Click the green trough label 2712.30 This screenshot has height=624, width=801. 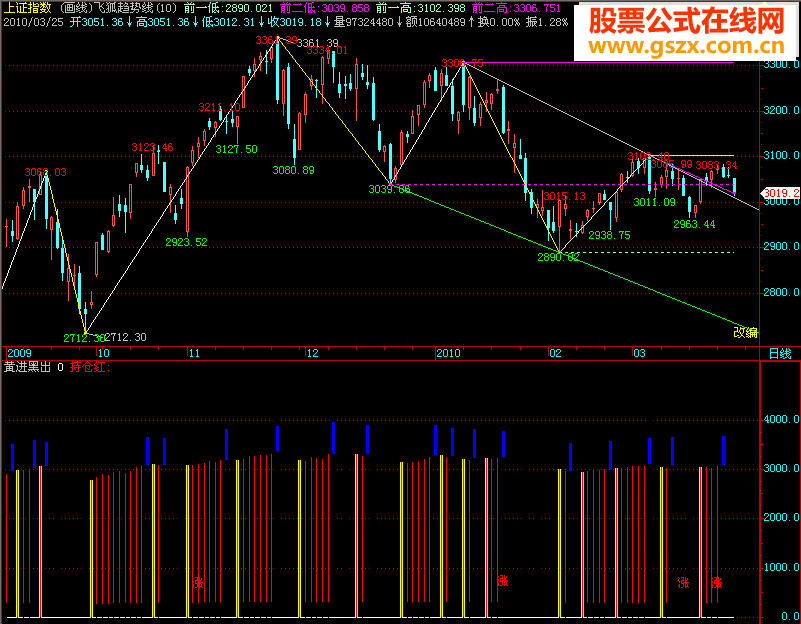84,338
